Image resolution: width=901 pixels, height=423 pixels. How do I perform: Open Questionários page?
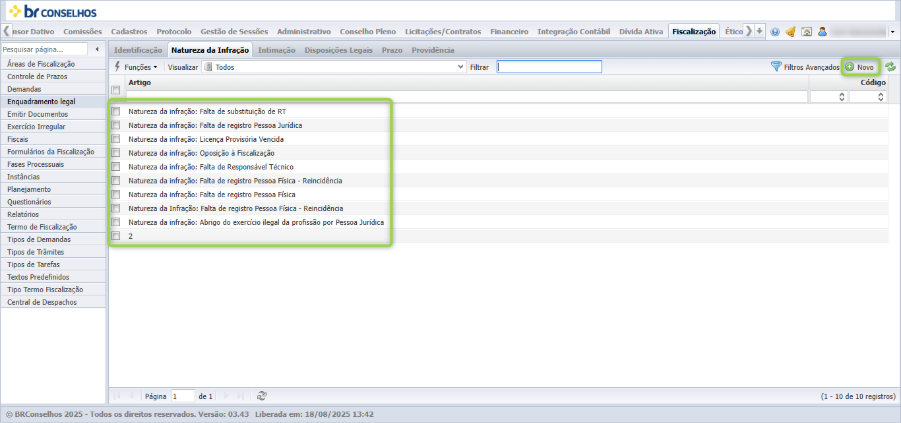point(53,202)
